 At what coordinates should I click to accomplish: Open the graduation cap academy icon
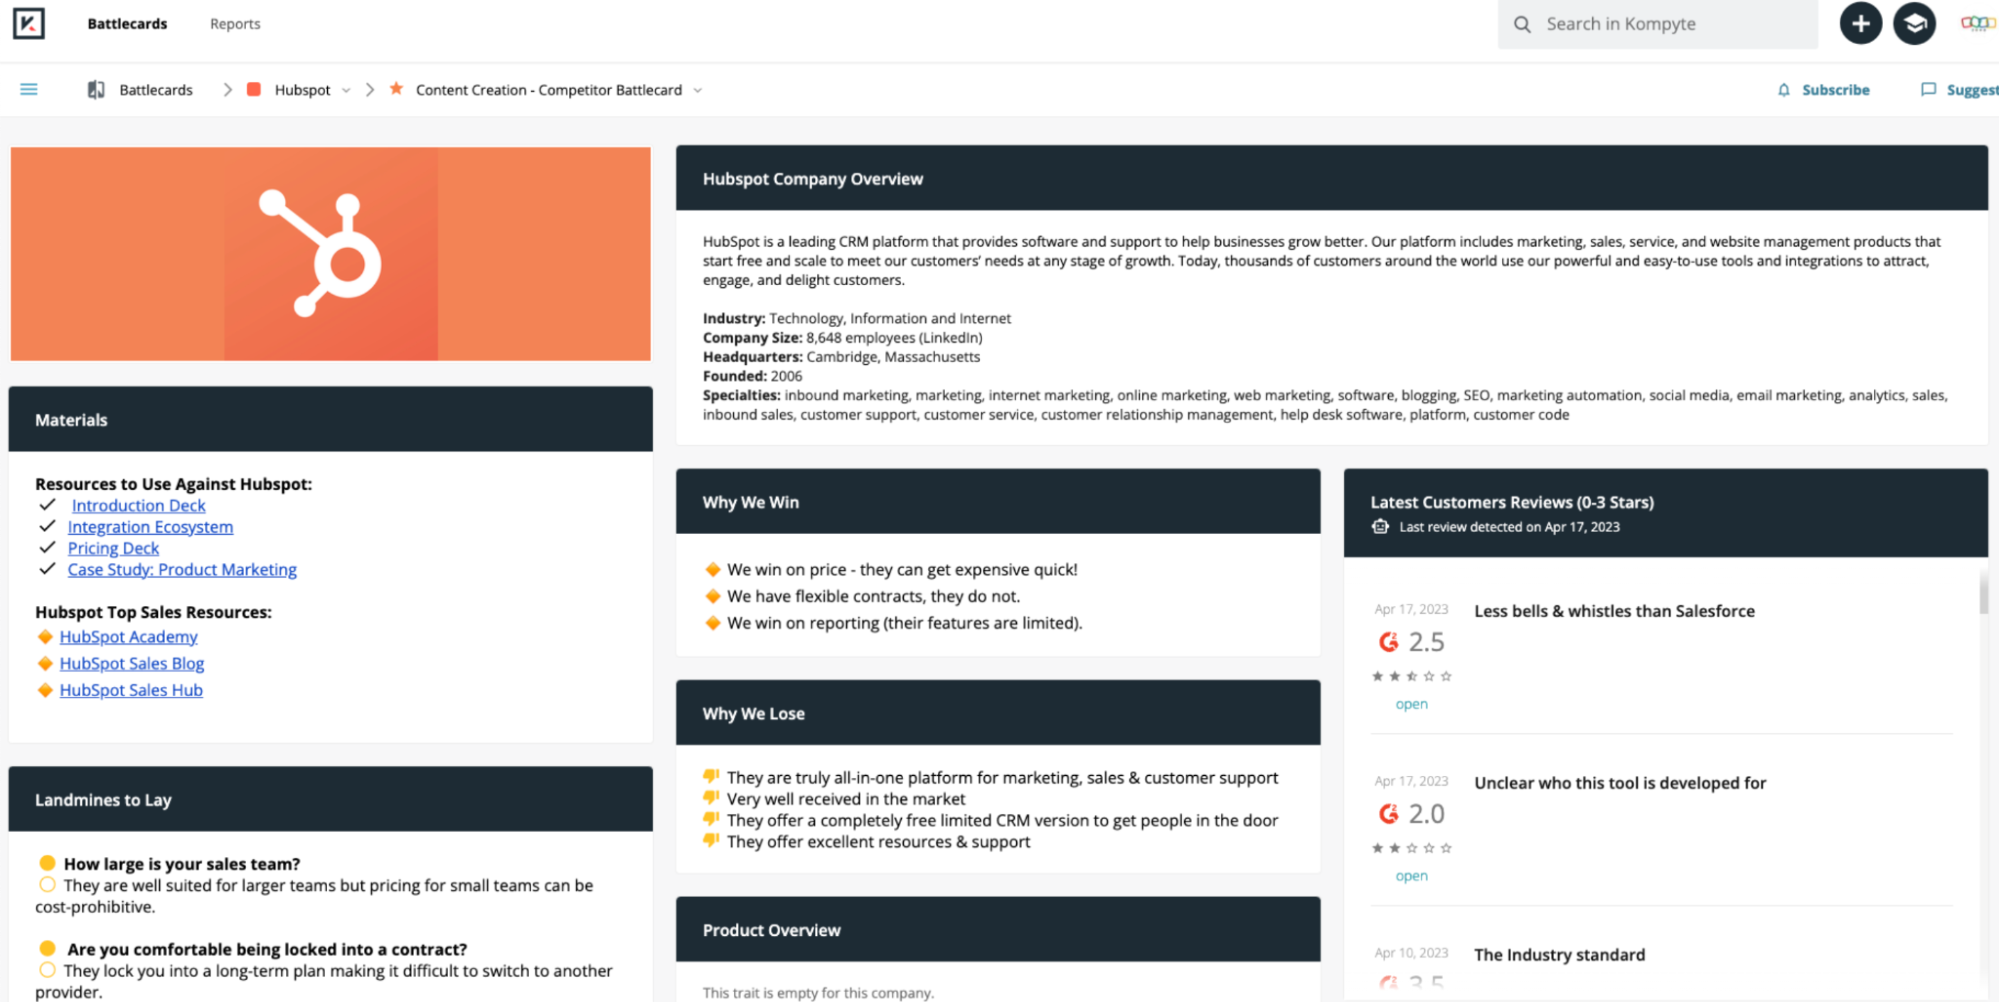click(x=1914, y=24)
